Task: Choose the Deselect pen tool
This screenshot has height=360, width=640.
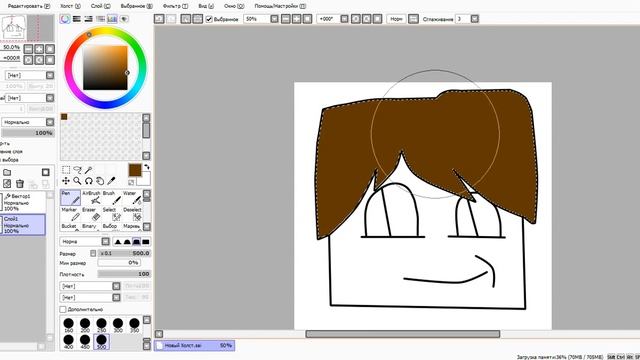Action: click(x=131, y=214)
